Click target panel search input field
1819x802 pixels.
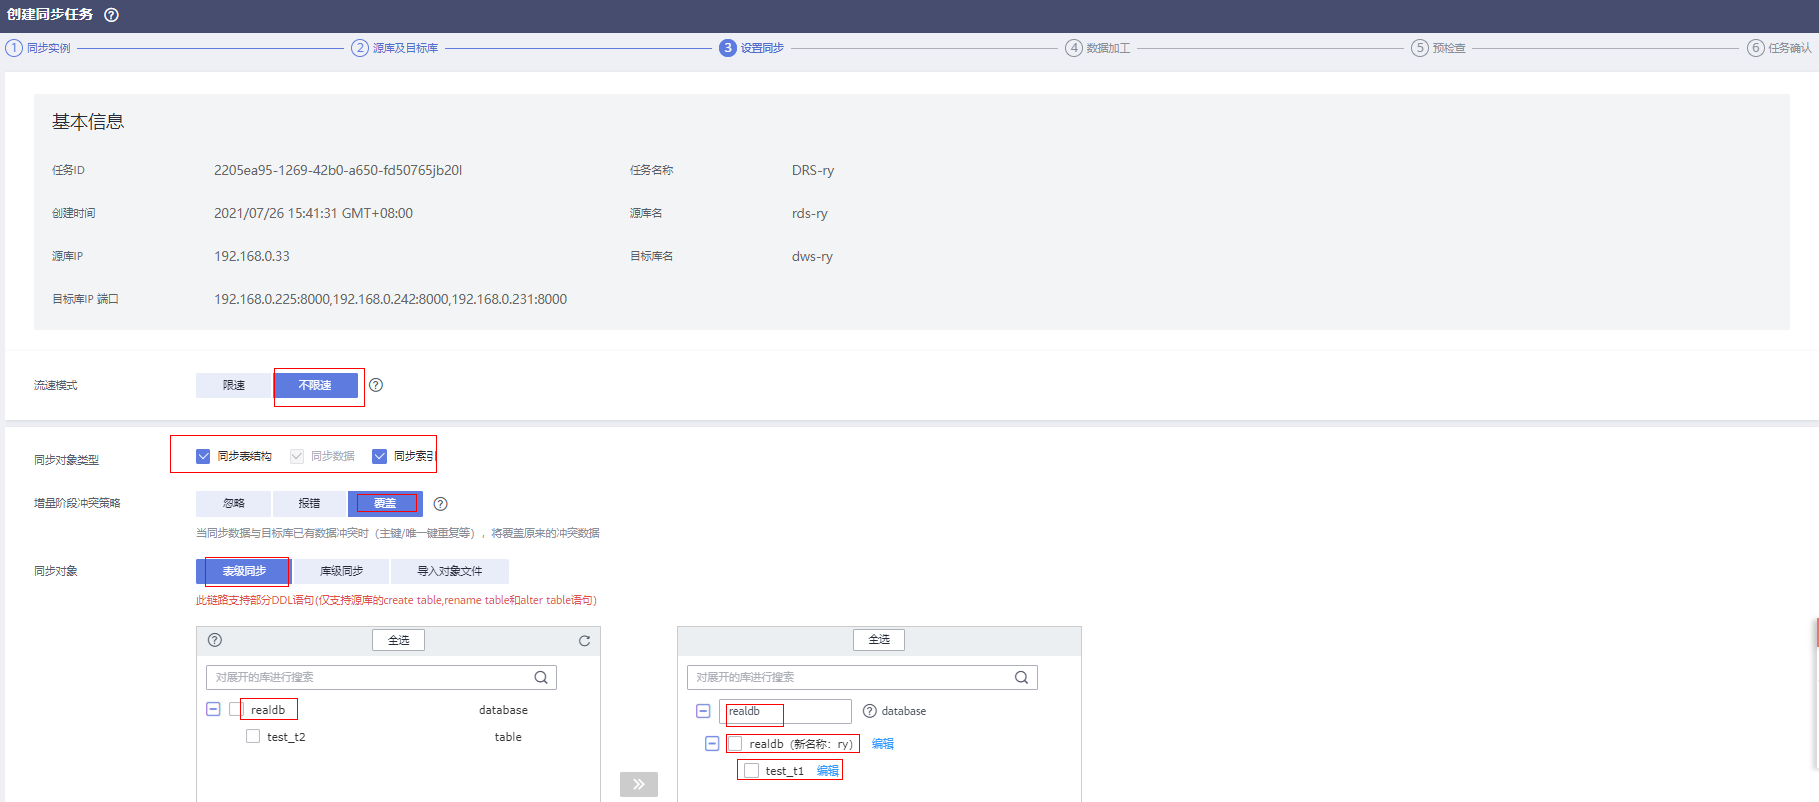862,677
